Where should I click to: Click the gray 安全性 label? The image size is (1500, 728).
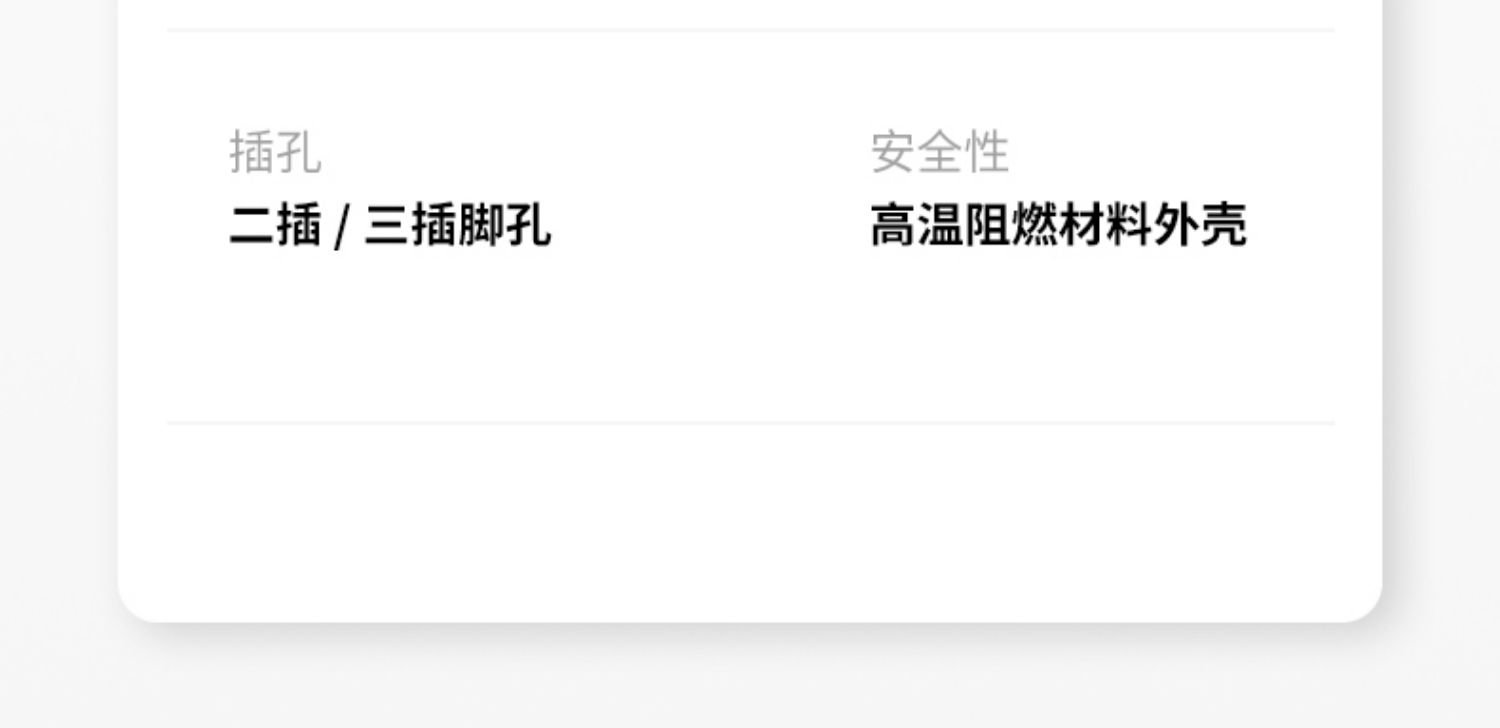coord(940,152)
